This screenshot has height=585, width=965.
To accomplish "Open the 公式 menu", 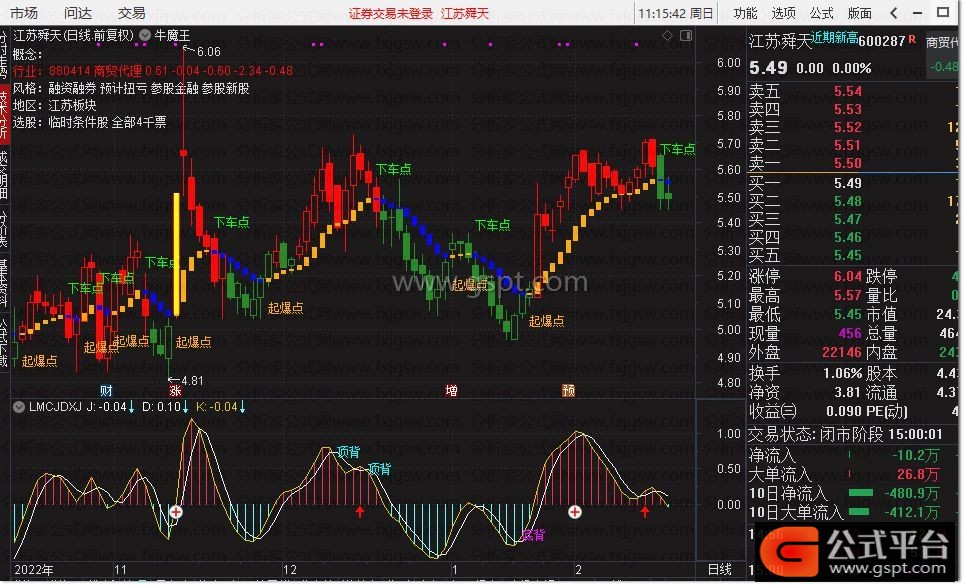I will pos(822,13).
